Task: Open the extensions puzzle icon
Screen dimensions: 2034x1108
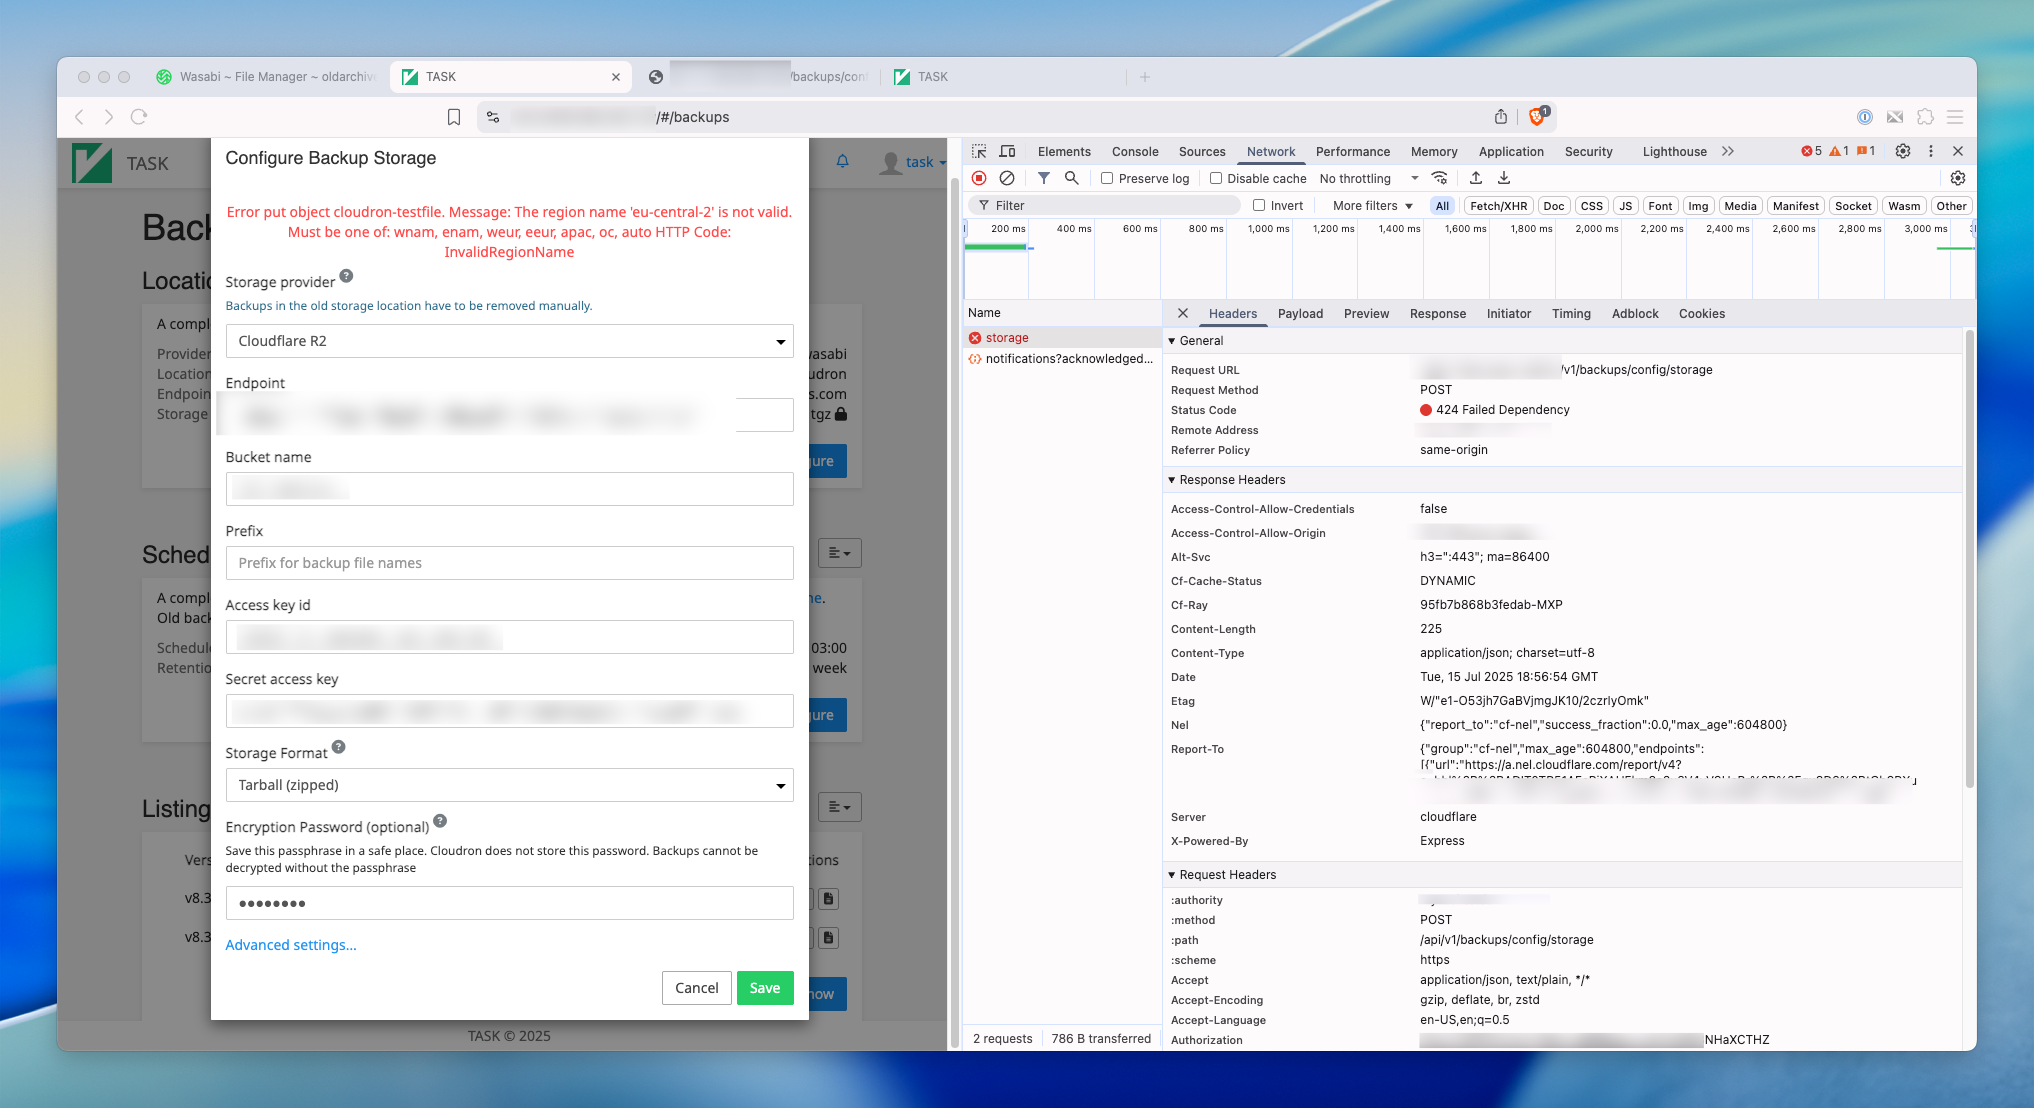Action: point(1925,117)
